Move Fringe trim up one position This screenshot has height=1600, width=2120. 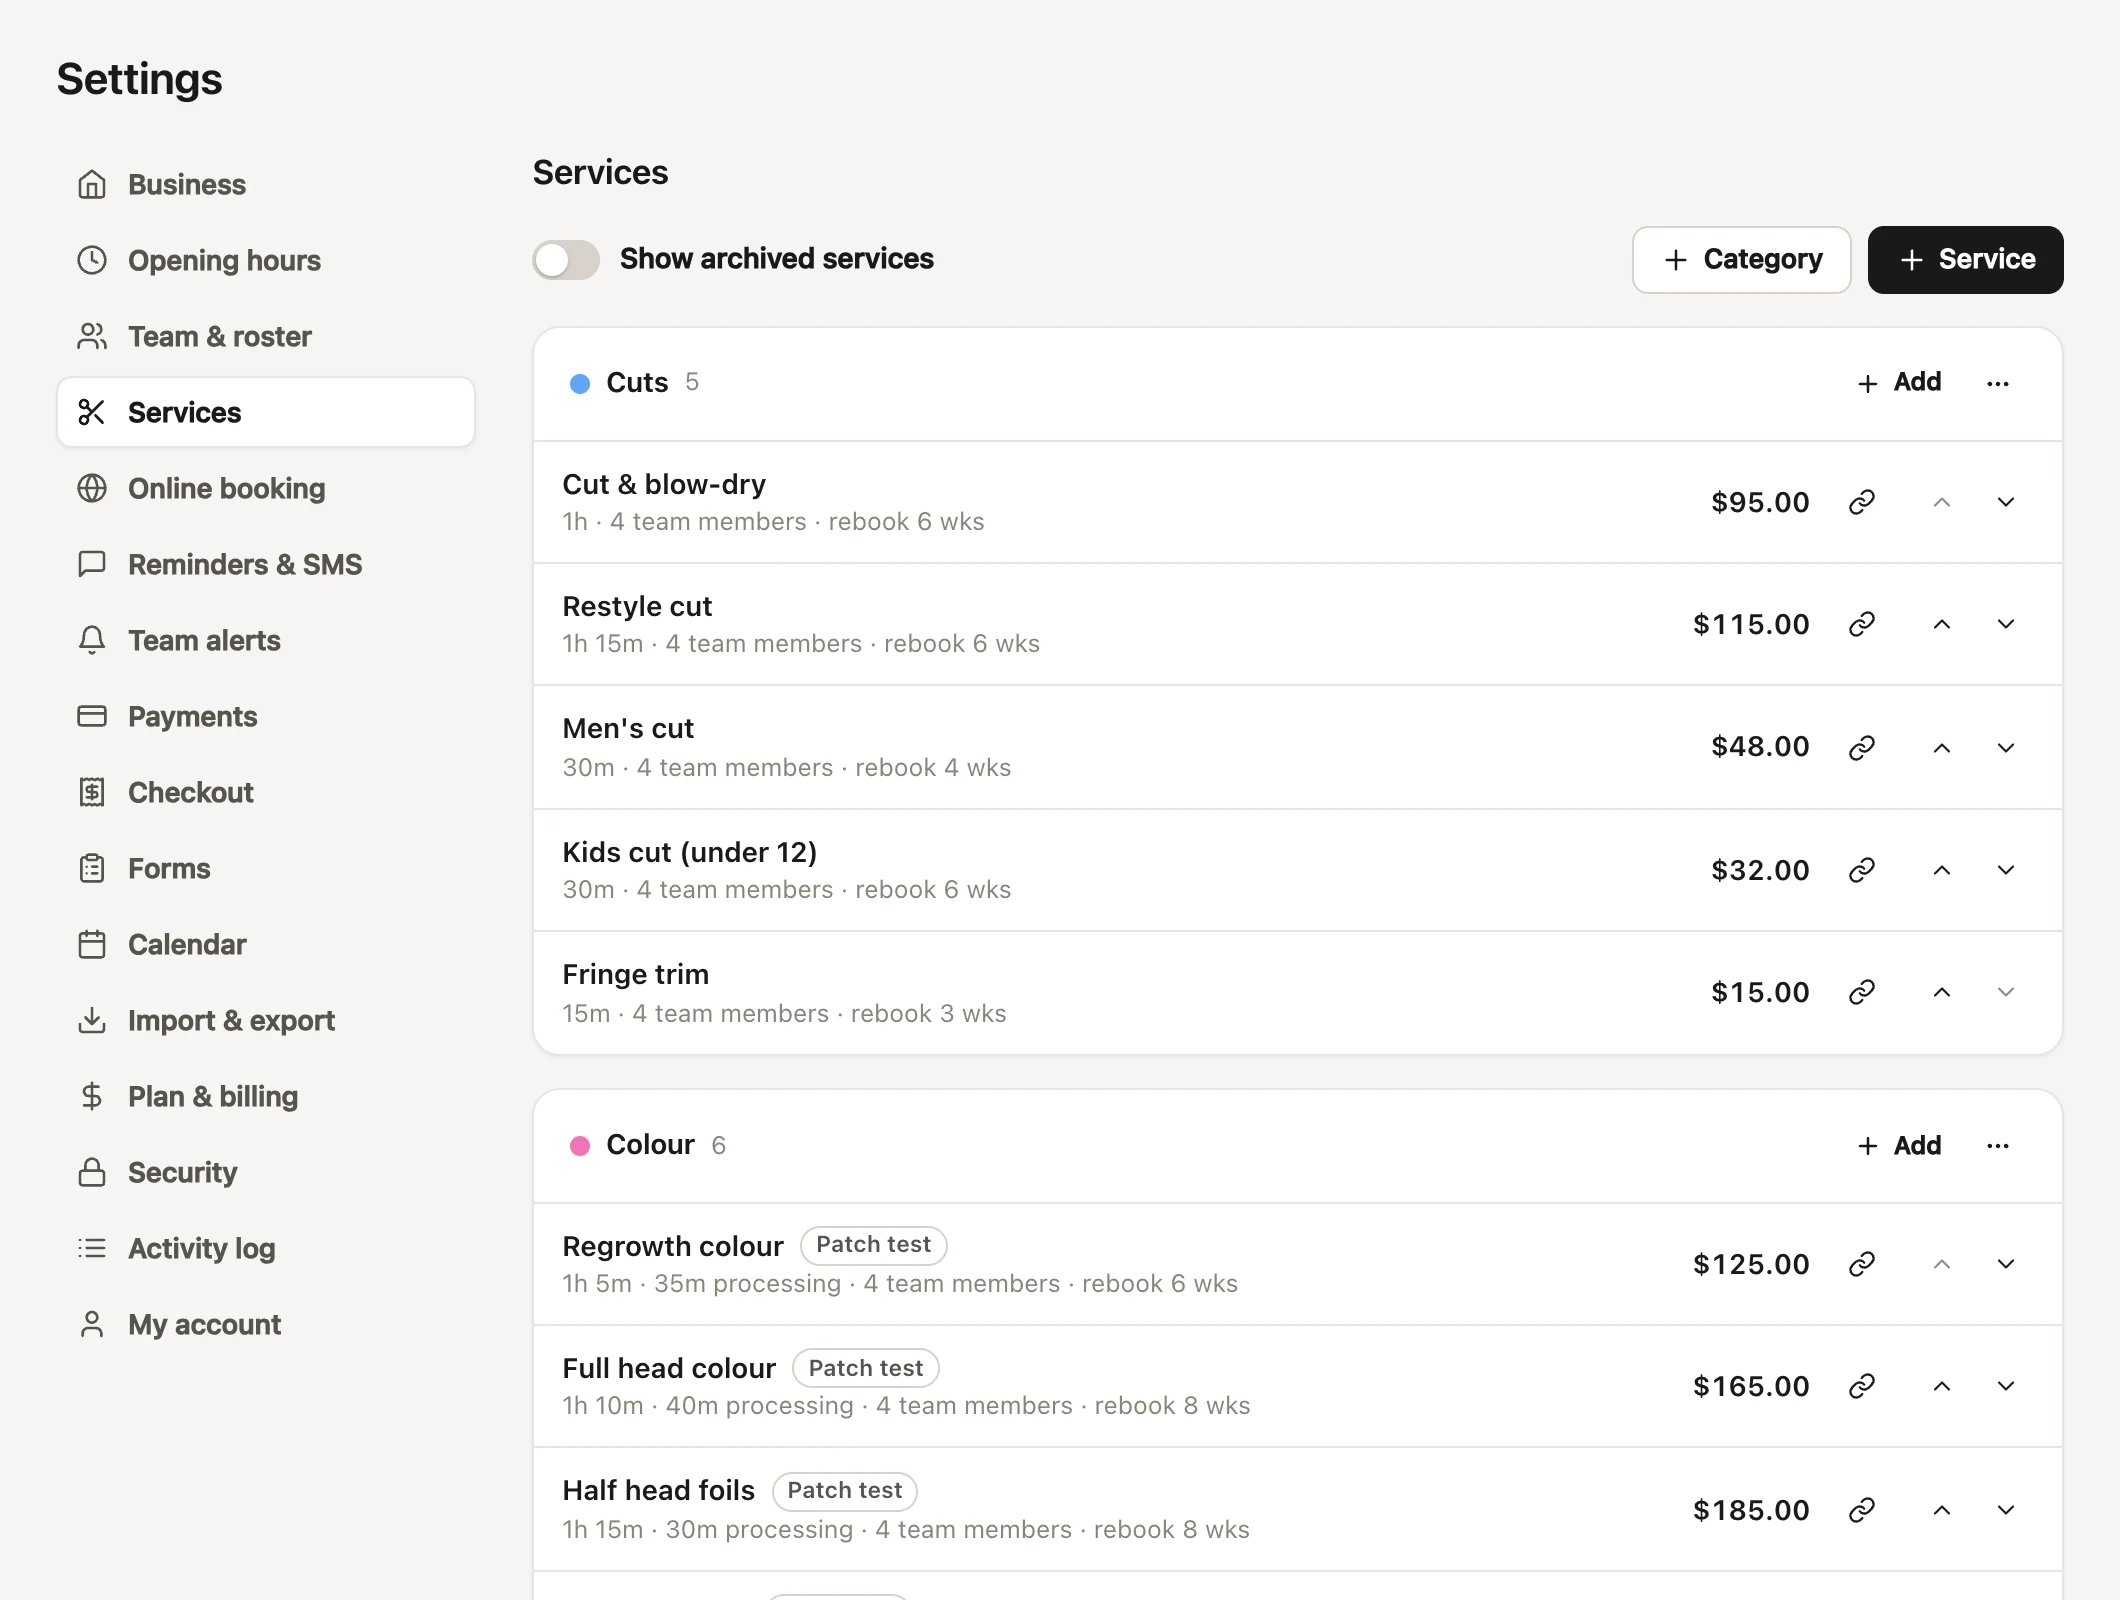pyautogui.click(x=1942, y=992)
